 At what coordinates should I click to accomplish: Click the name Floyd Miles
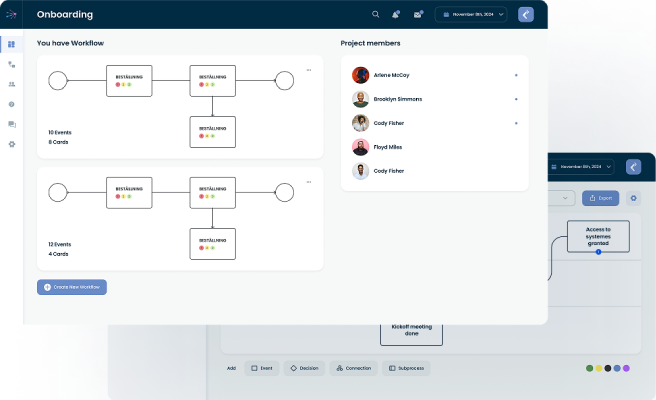click(387, 147)
